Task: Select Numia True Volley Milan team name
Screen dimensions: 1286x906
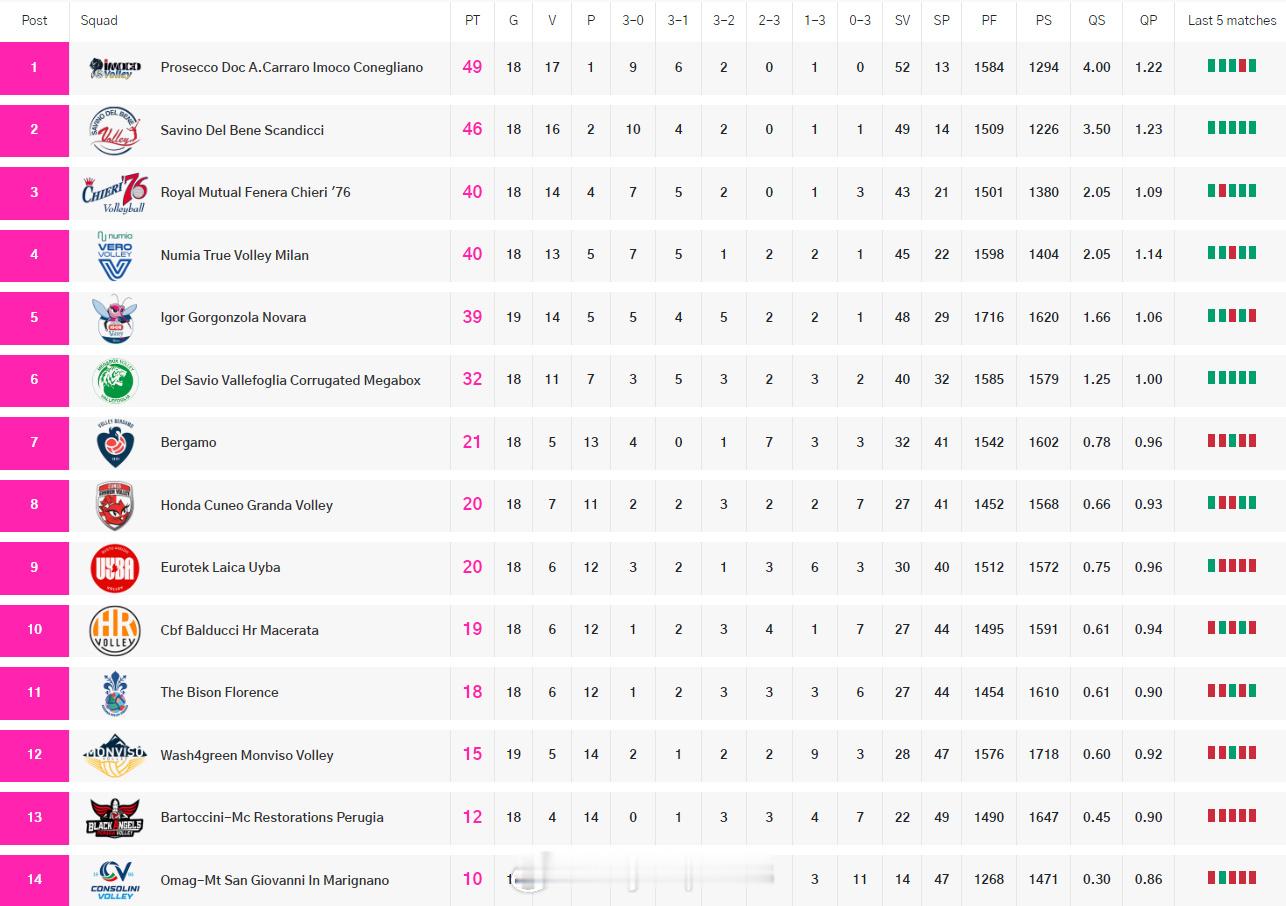Action: tap(235, 255)
